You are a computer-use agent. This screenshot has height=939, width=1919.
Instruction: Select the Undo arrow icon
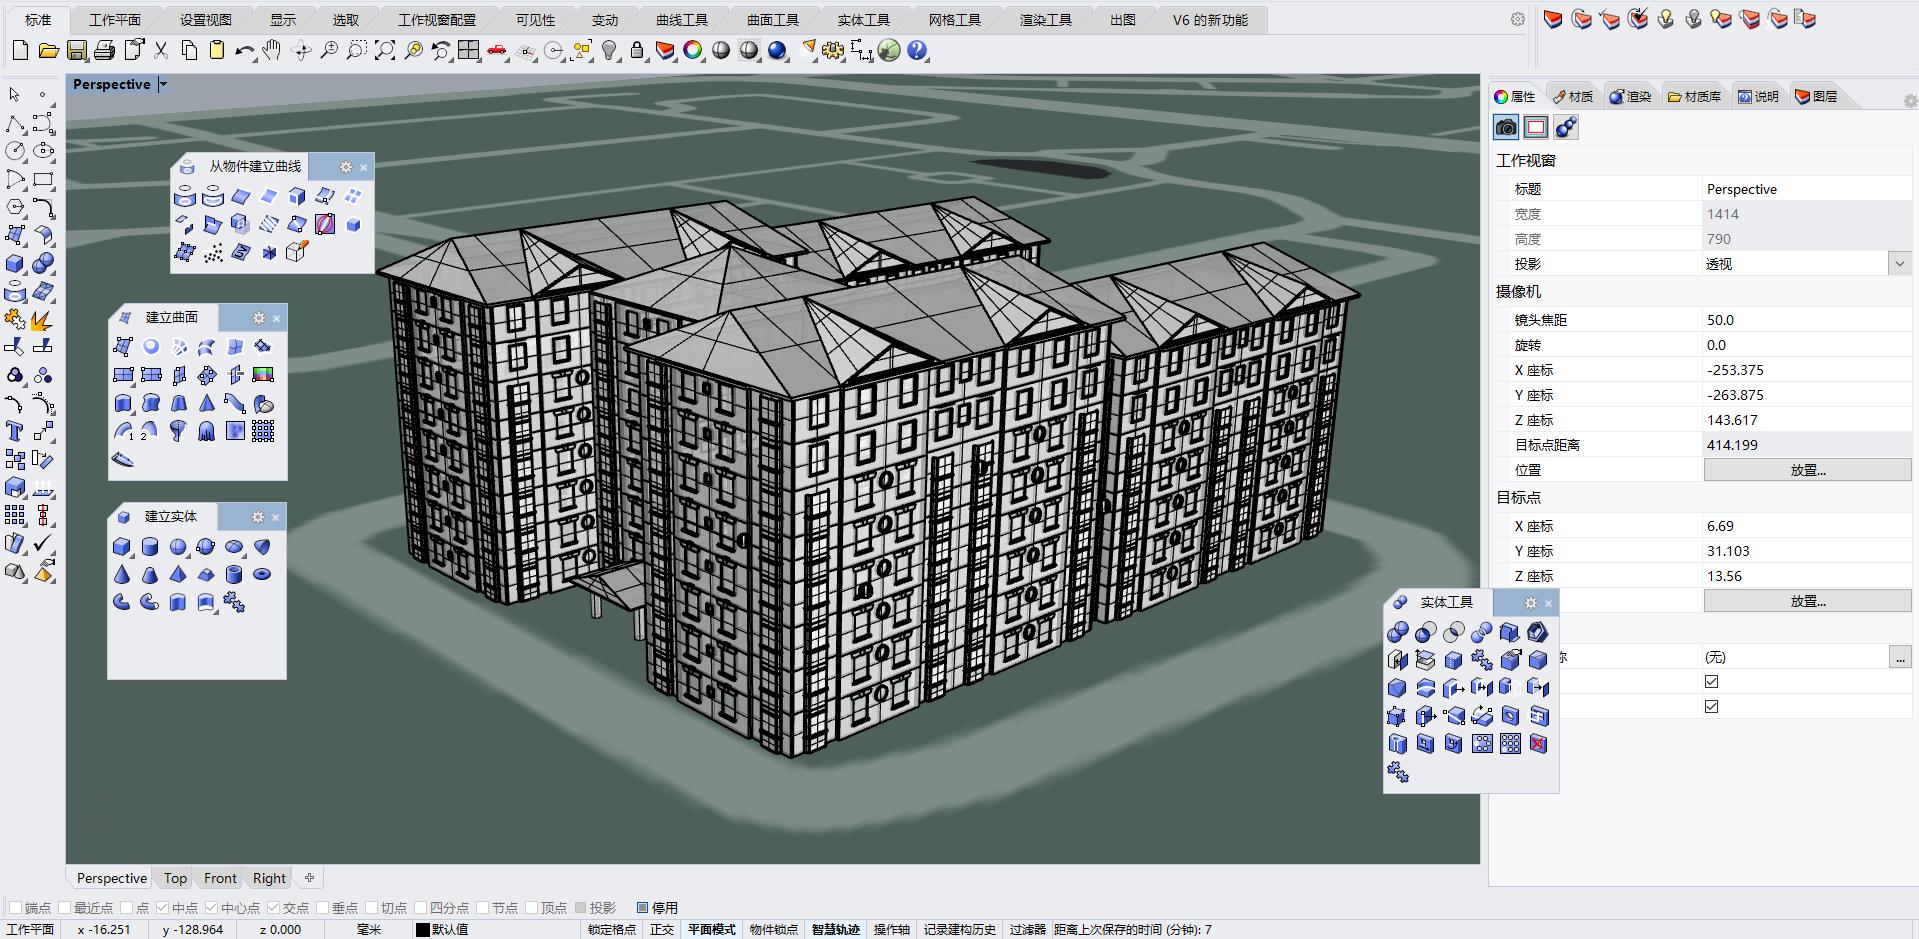245,50
